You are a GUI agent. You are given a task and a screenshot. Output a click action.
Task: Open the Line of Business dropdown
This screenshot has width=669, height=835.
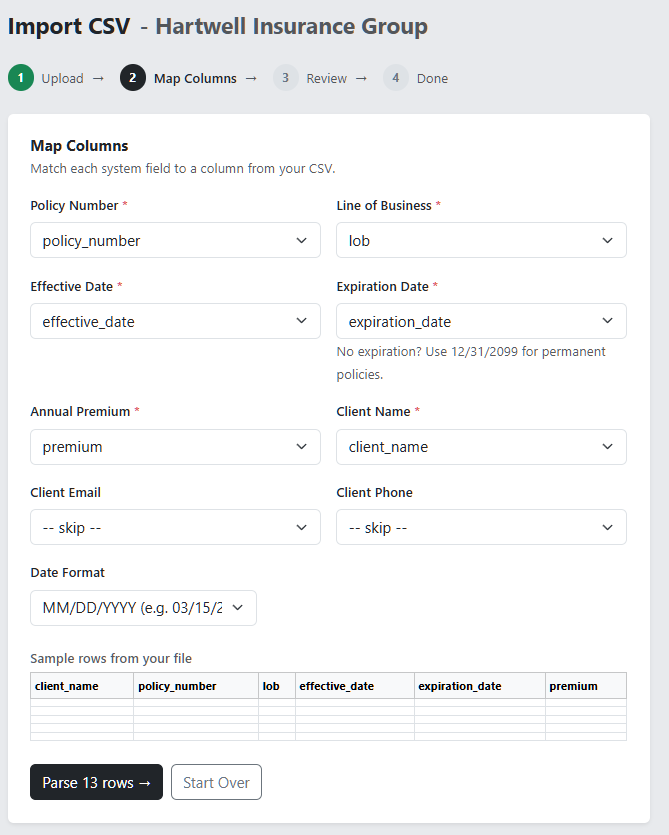(x=481, y=240)
